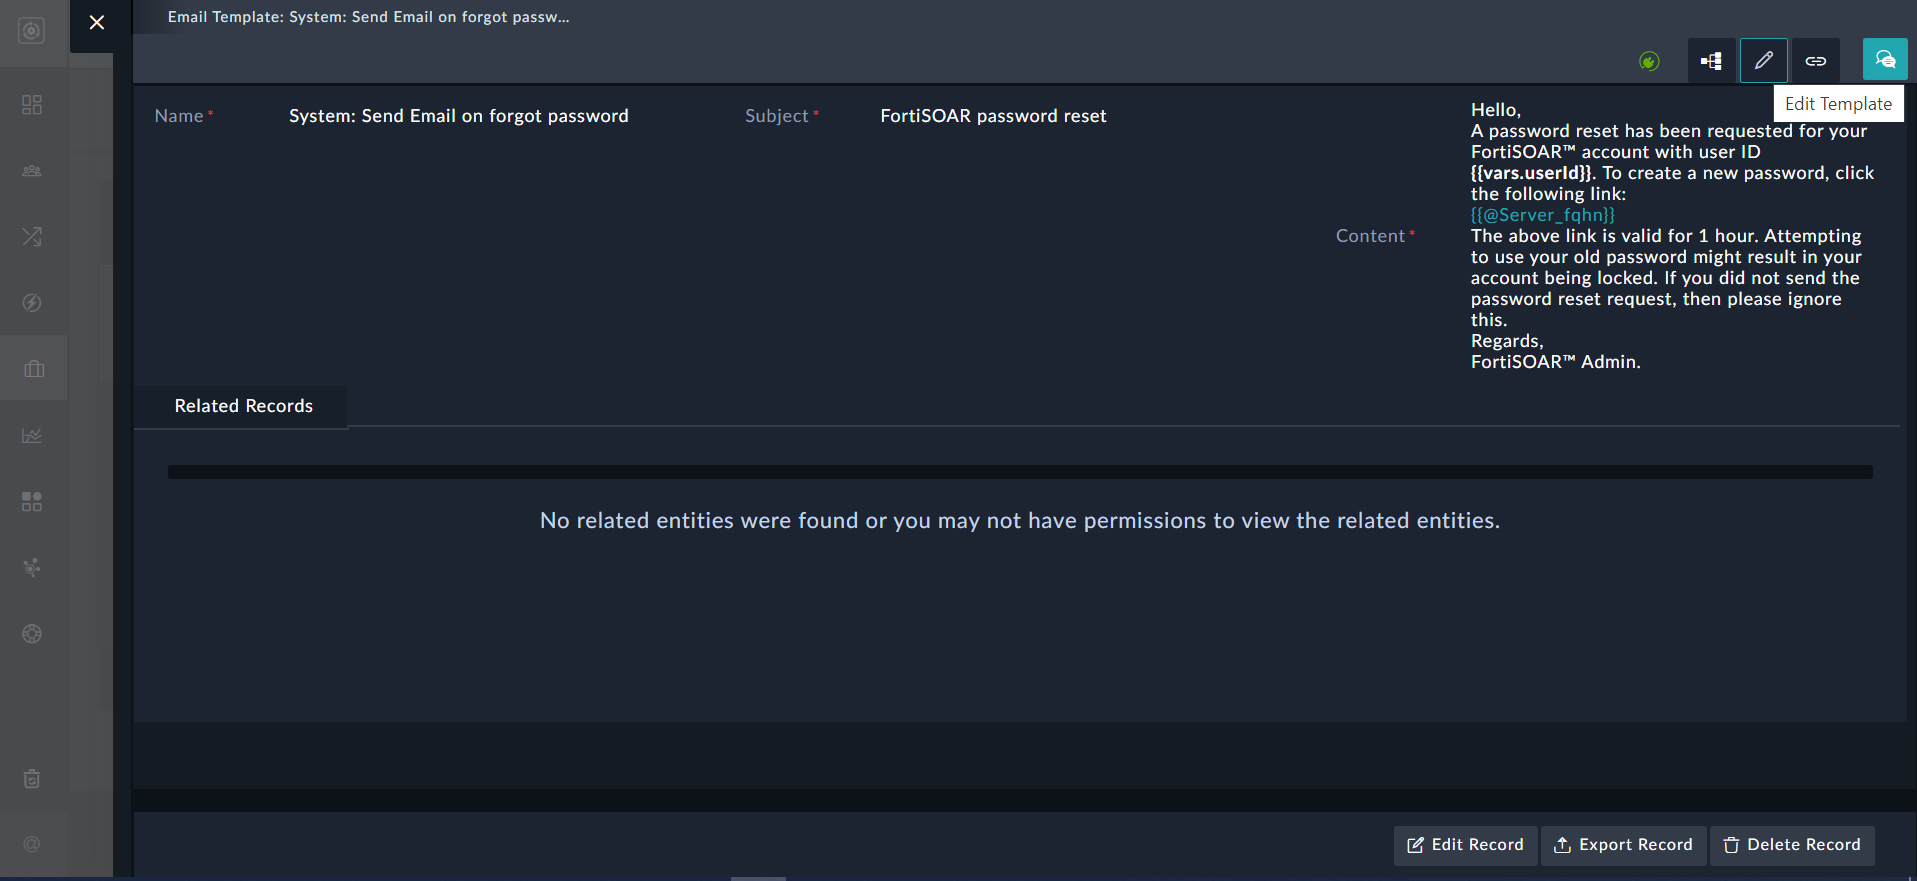Click the @ icon at sidebar bottom
Image resolution: width=1917 pixels, height=881 pixels.
pyautogui.click(x=32, y=844)
